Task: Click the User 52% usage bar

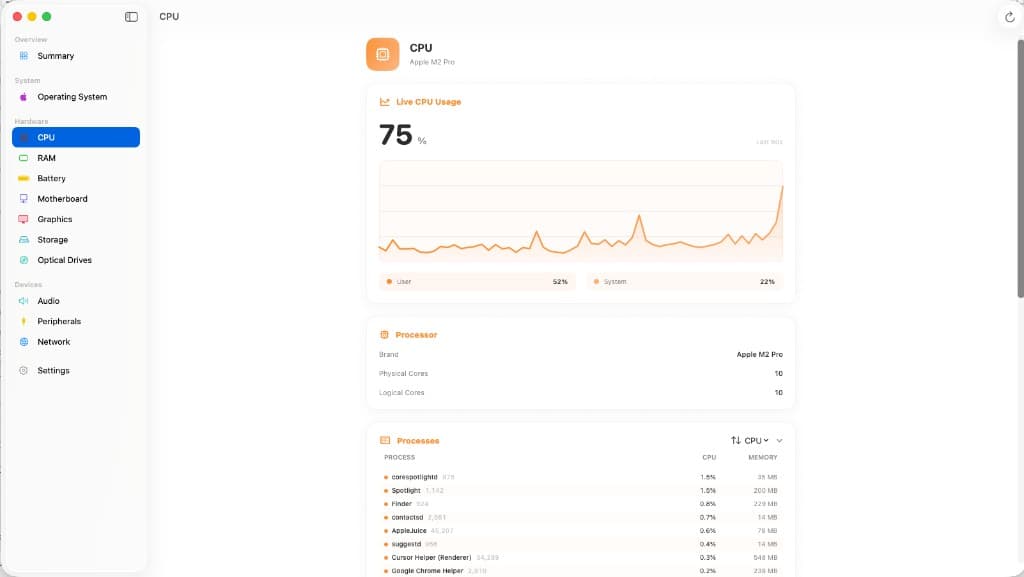Action: (477, 282)
